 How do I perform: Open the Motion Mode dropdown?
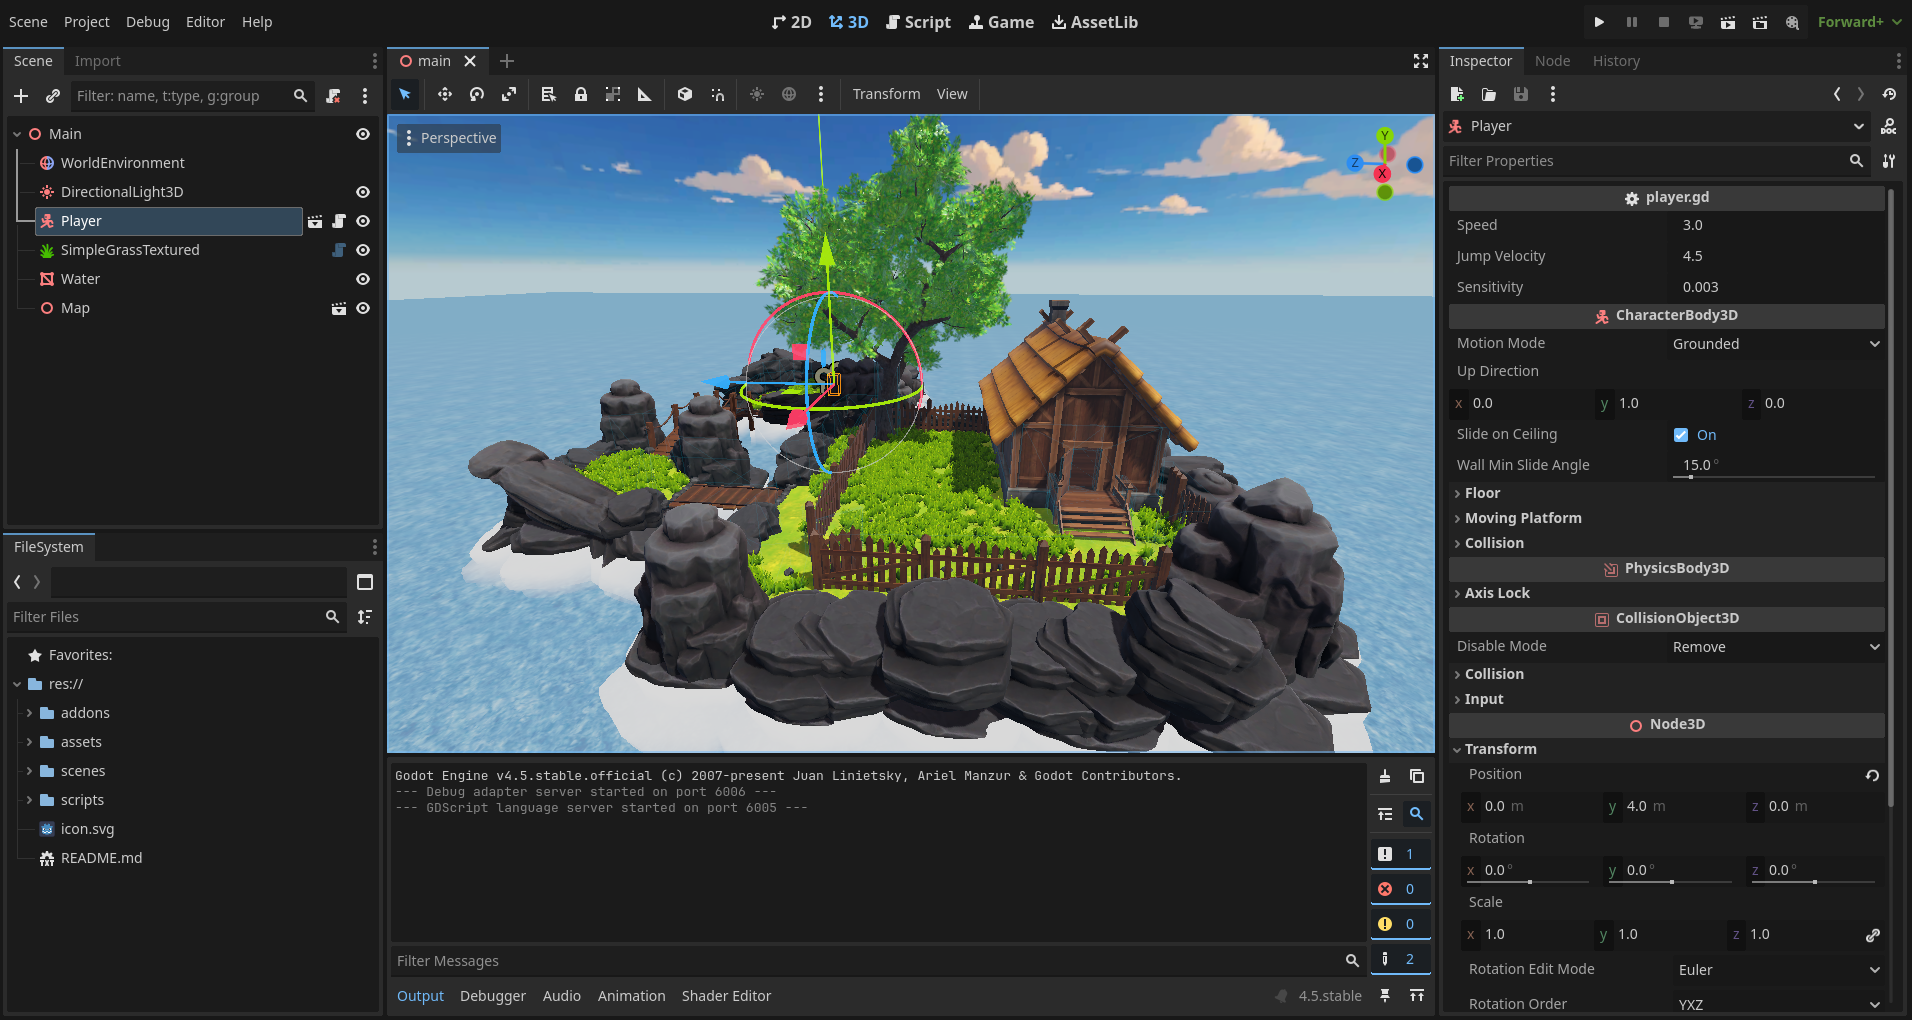pos(1773,343)
